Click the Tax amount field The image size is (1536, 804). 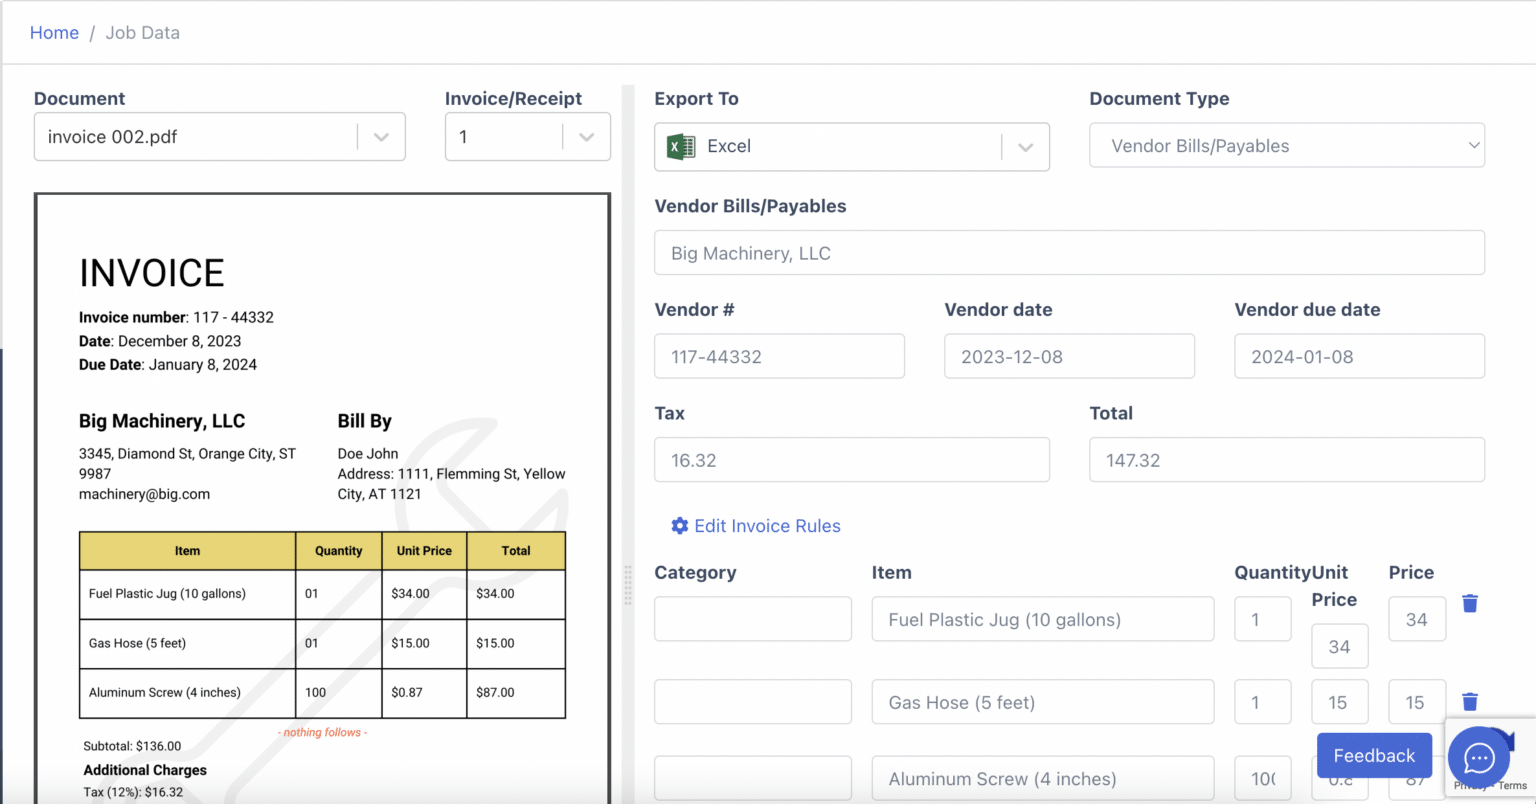(851, 459)
